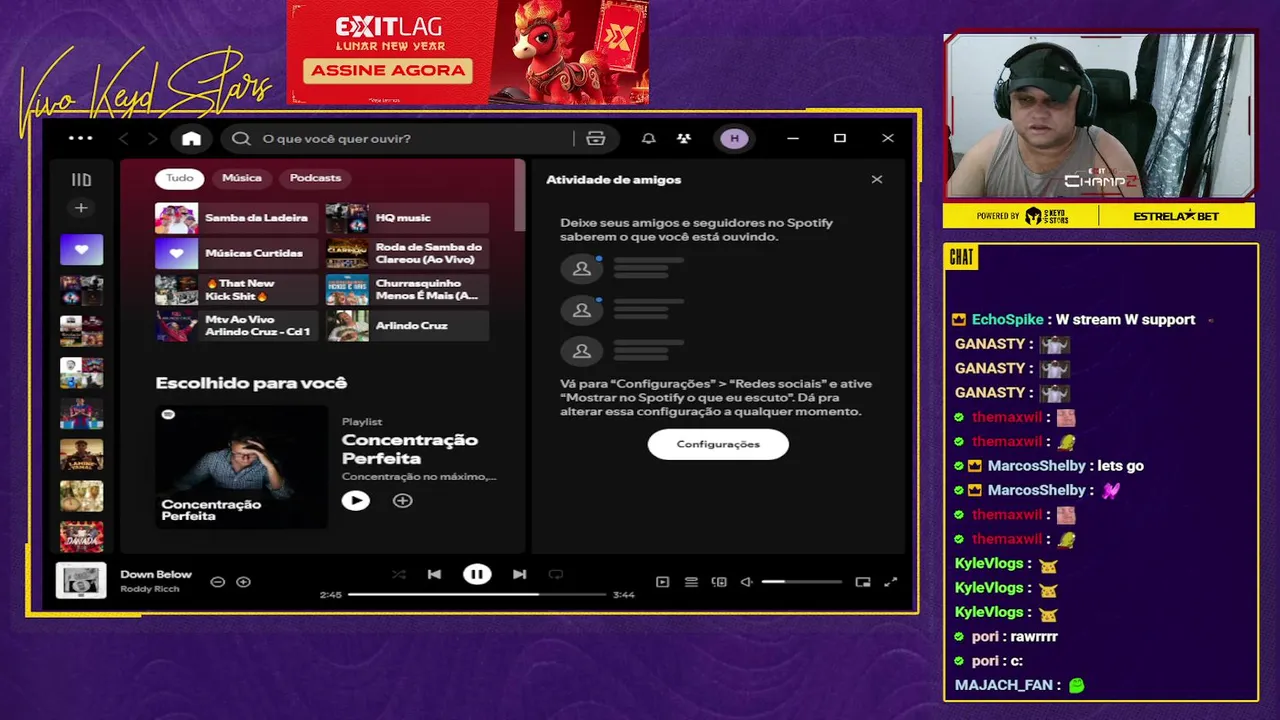Toggle Now Playing view icon
The height and width of the screenshot is (720, 1280).
click(x=662, y=582)
